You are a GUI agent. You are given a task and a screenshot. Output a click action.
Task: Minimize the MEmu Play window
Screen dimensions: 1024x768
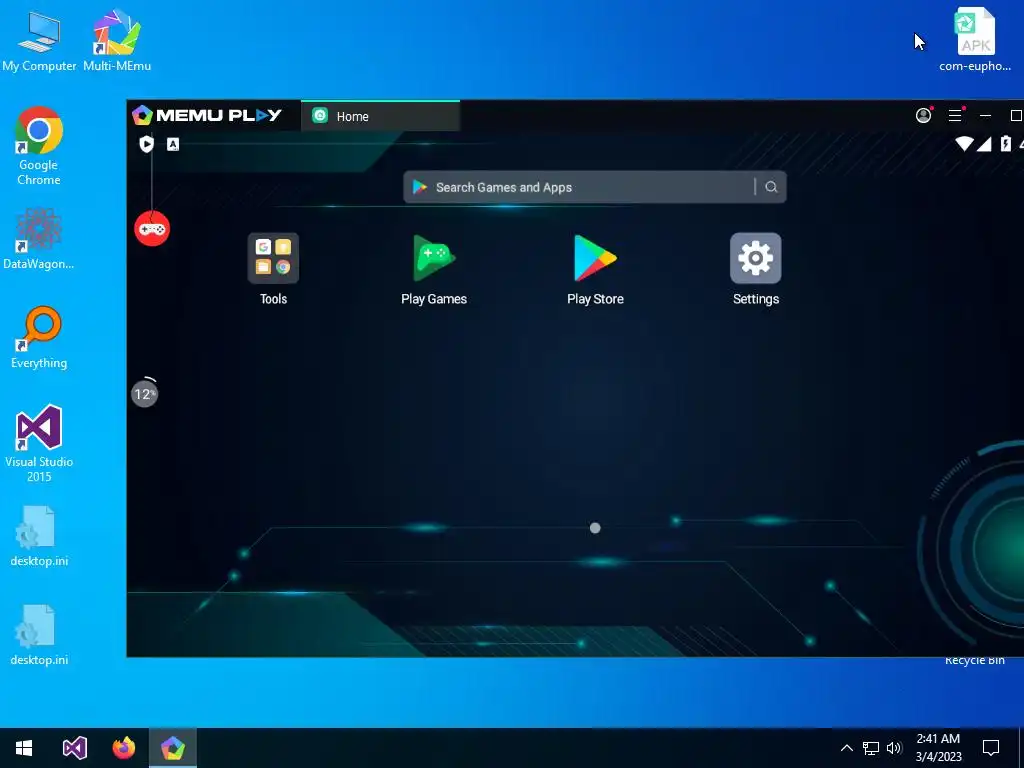pyautogui.click(x=985, y=116)
